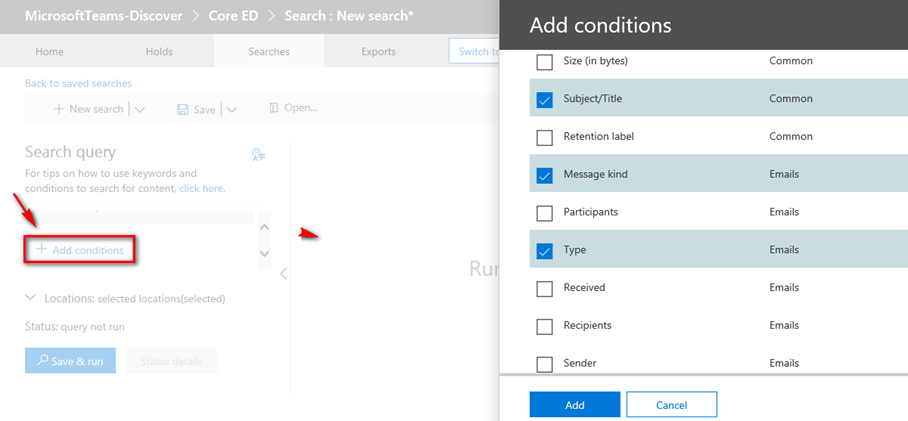Click the Save floppy disk icon

[182, 109]
